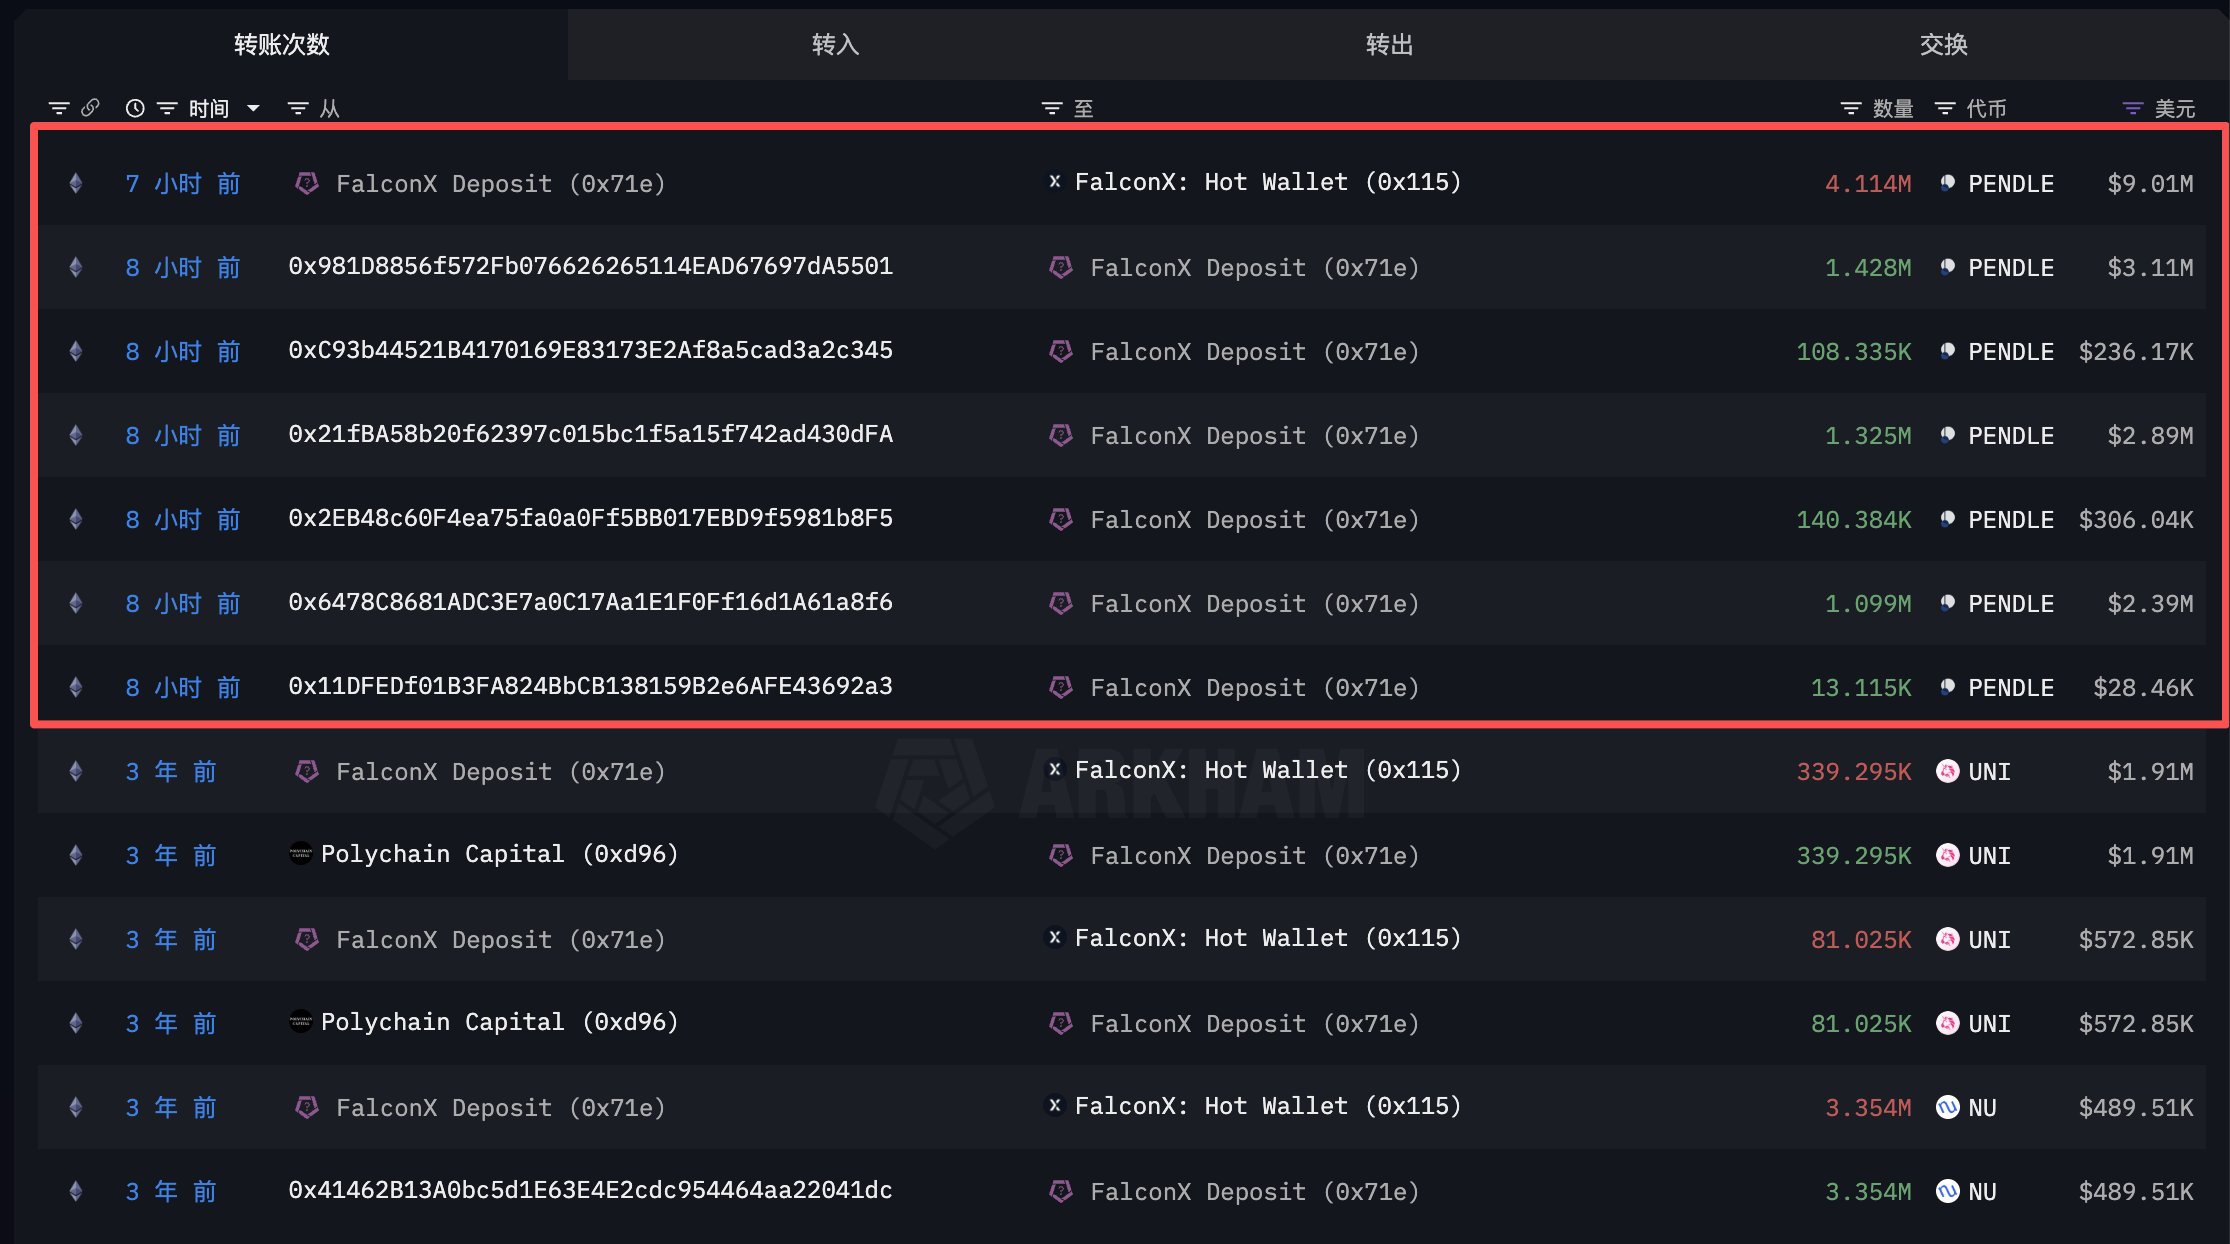
Task: Click the clock icon in the header
Action: pos(135,108)
